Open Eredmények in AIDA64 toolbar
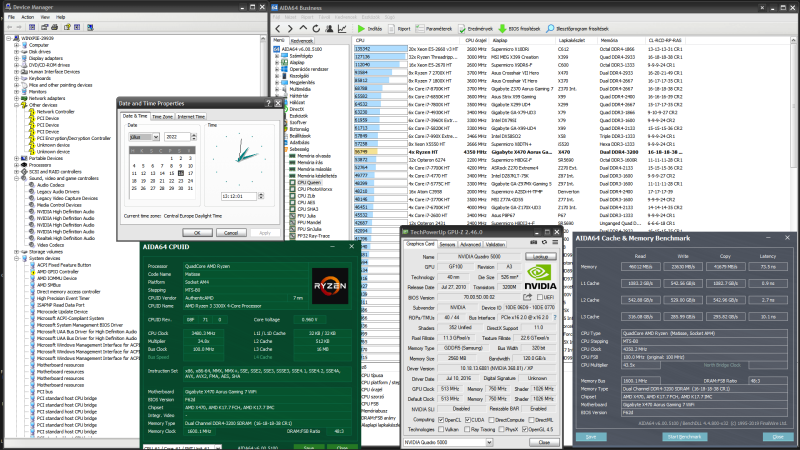 (x=476, y=29)
